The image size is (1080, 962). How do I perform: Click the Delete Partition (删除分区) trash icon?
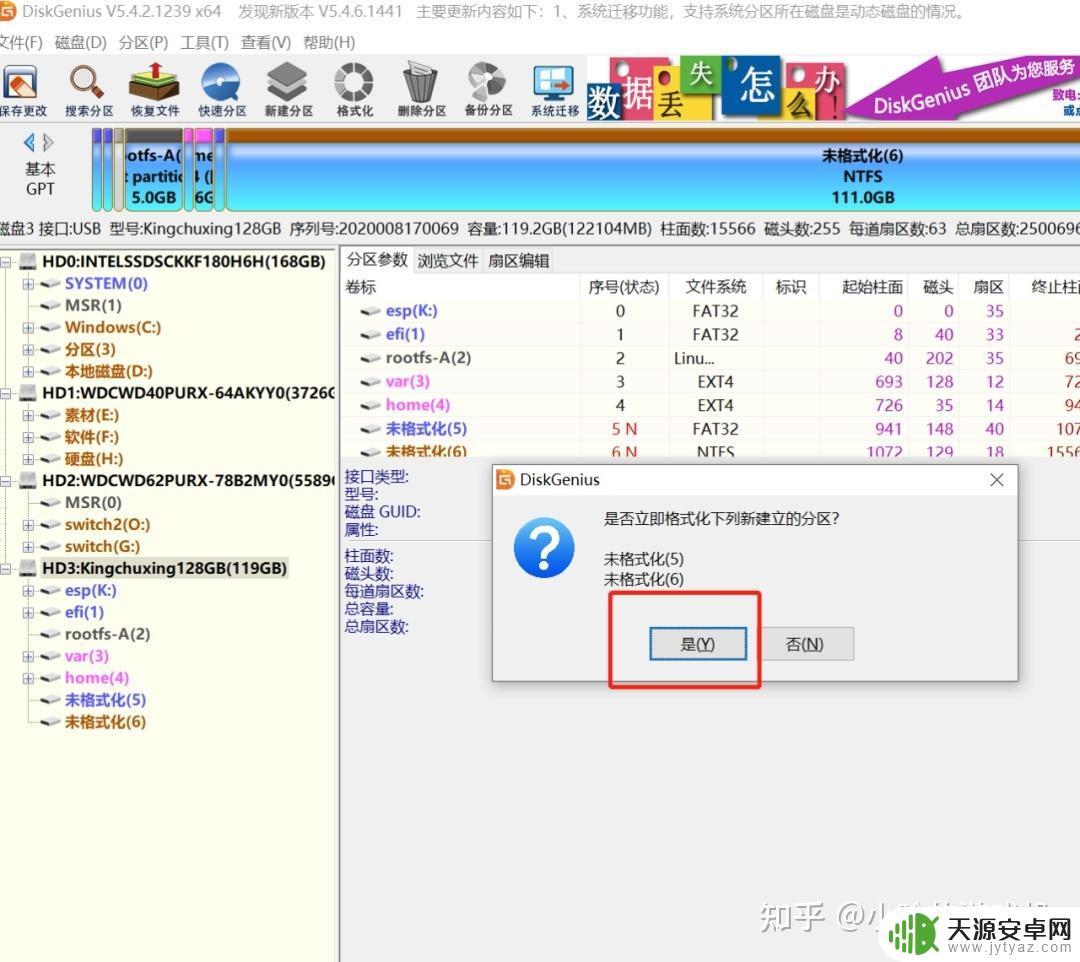[421, 90]
